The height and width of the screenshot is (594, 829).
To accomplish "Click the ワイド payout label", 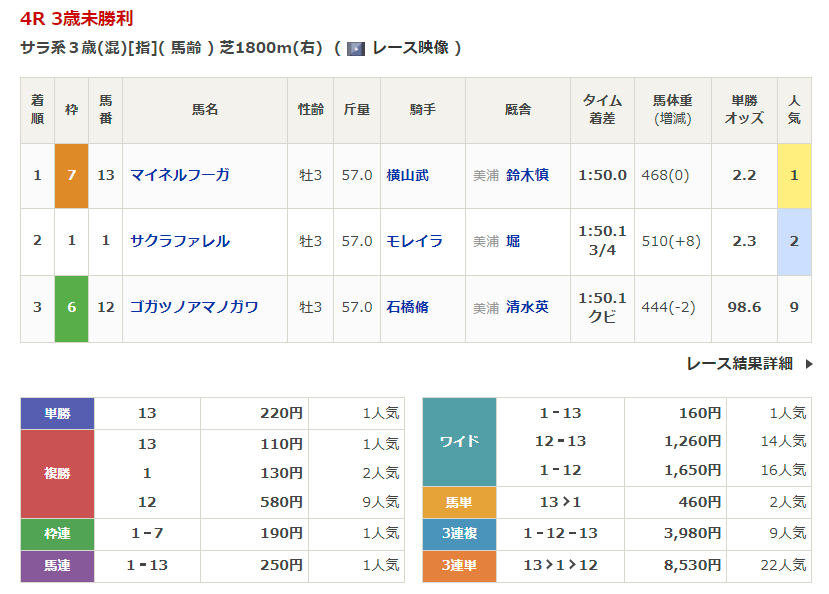I will (459, 441).
